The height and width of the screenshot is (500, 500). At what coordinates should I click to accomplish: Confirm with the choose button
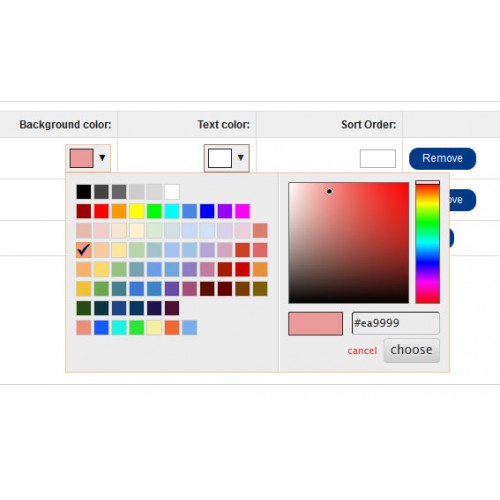click(x=412, y=350)
